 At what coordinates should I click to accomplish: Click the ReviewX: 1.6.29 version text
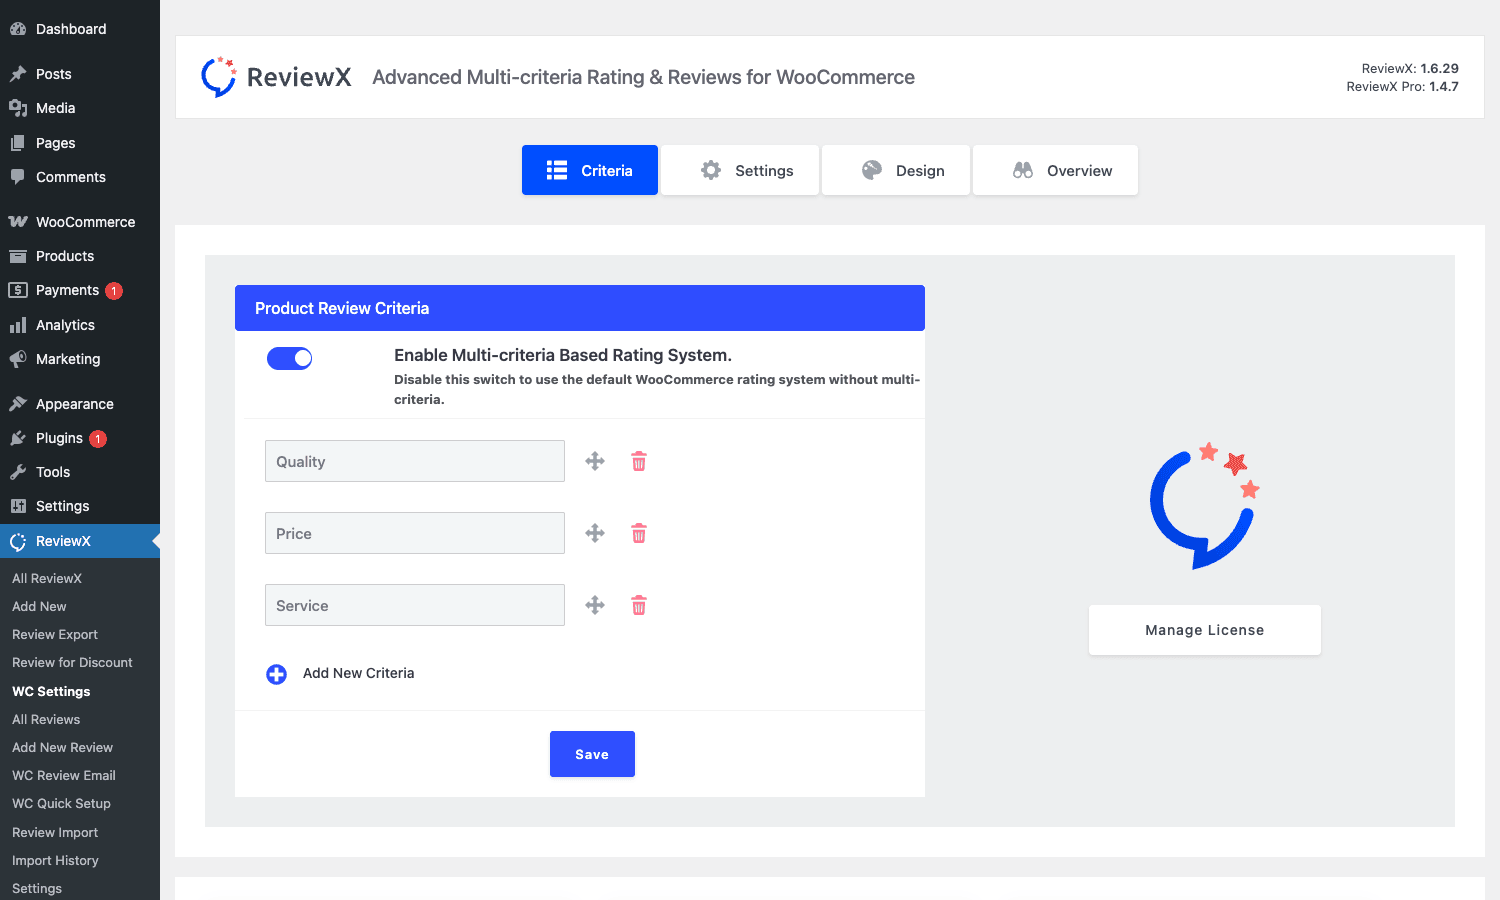1410,69
